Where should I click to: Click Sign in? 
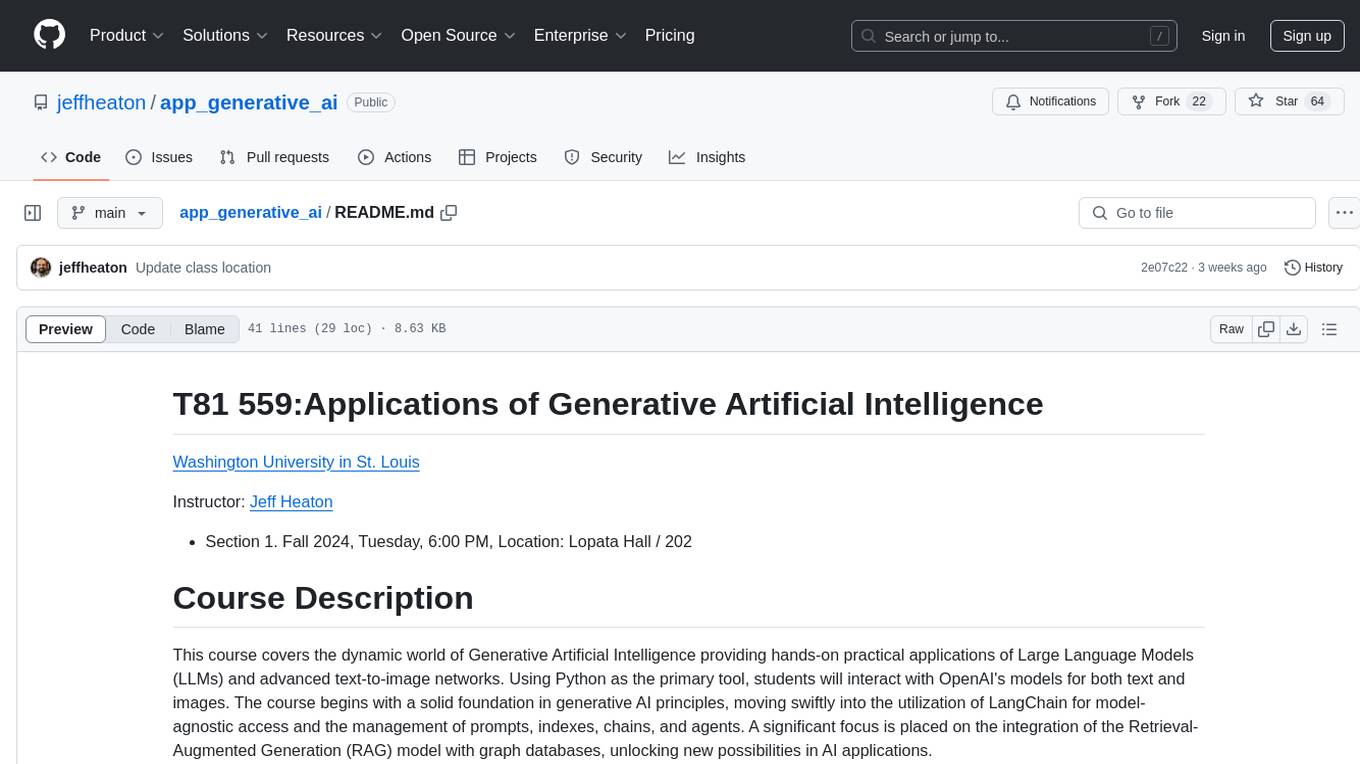coord(1223,36)
